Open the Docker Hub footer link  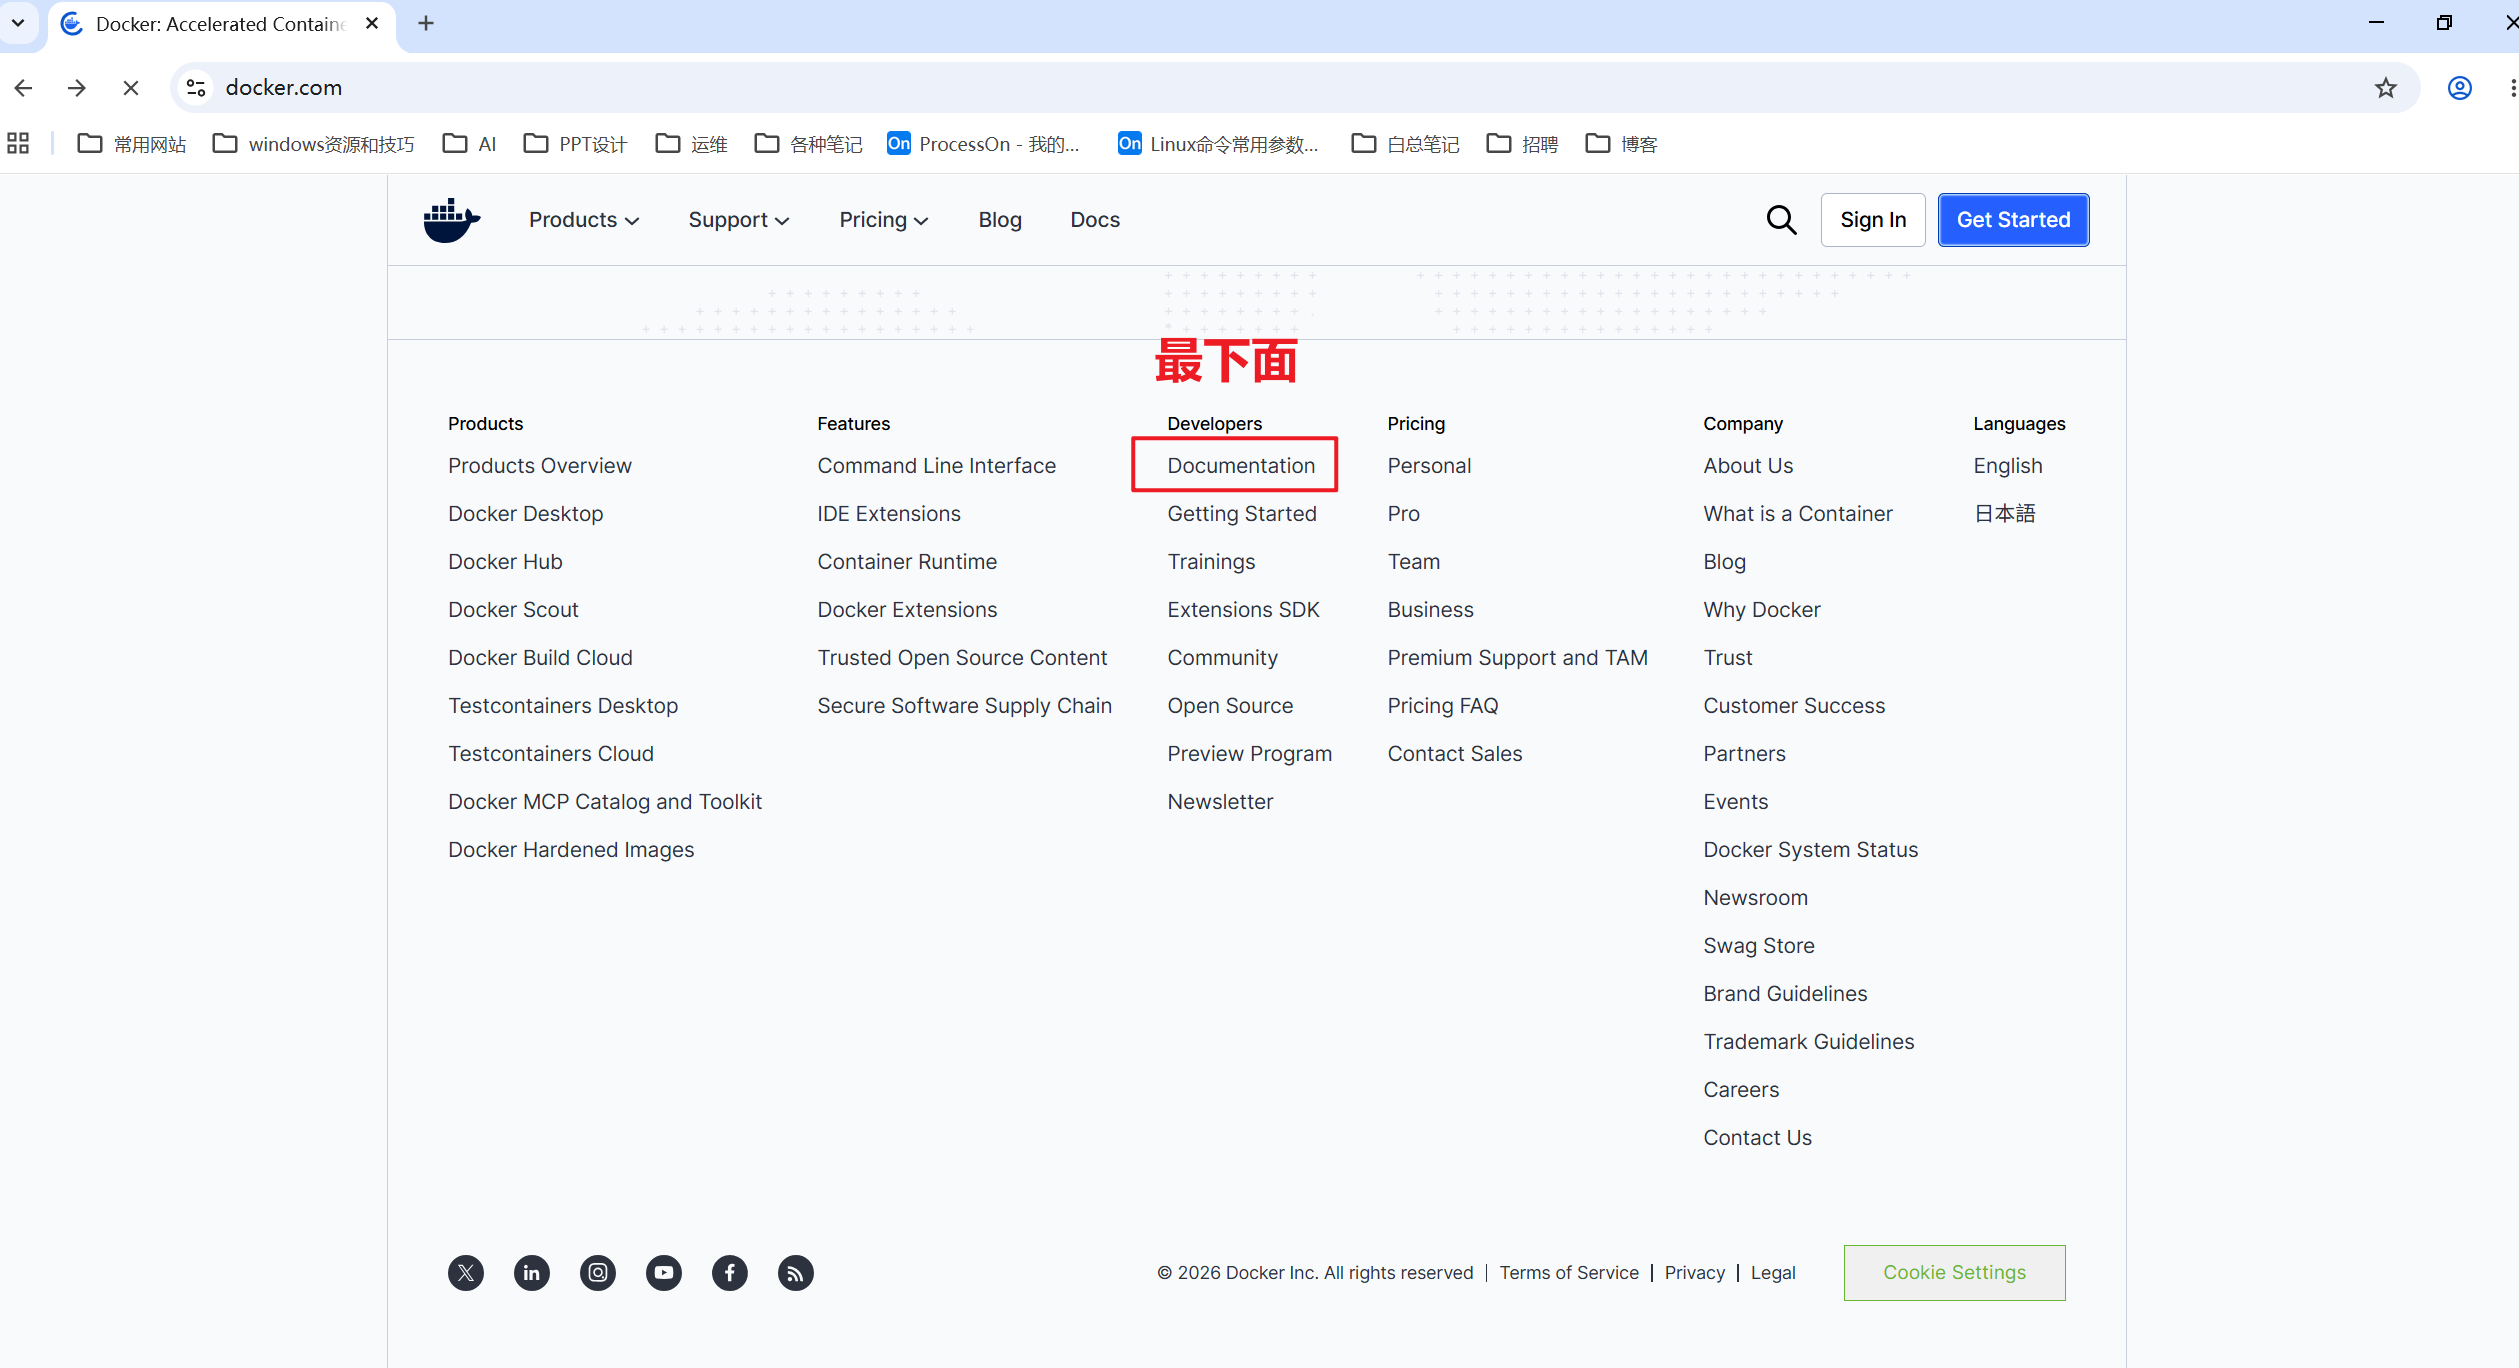(505, 562)
